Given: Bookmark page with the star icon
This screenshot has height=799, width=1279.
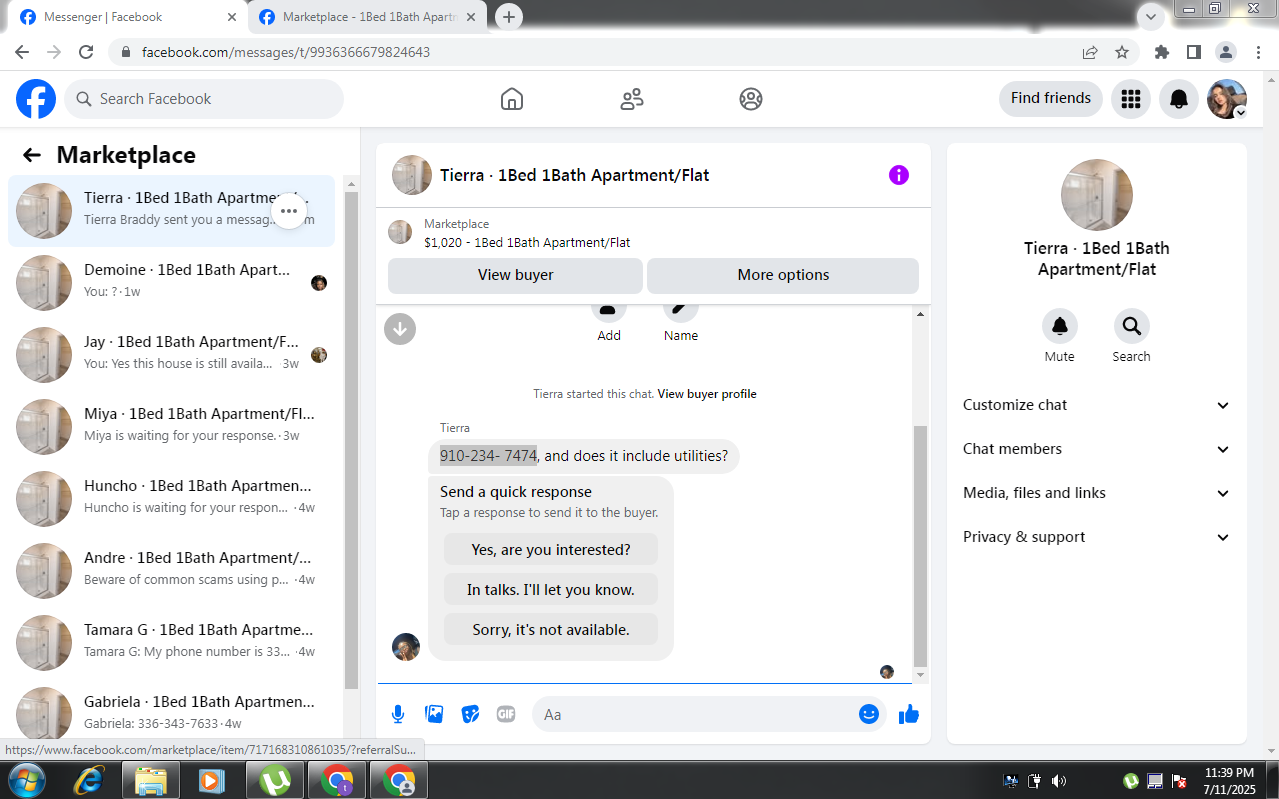Looking at the screenshot, I should (1122, 52).
